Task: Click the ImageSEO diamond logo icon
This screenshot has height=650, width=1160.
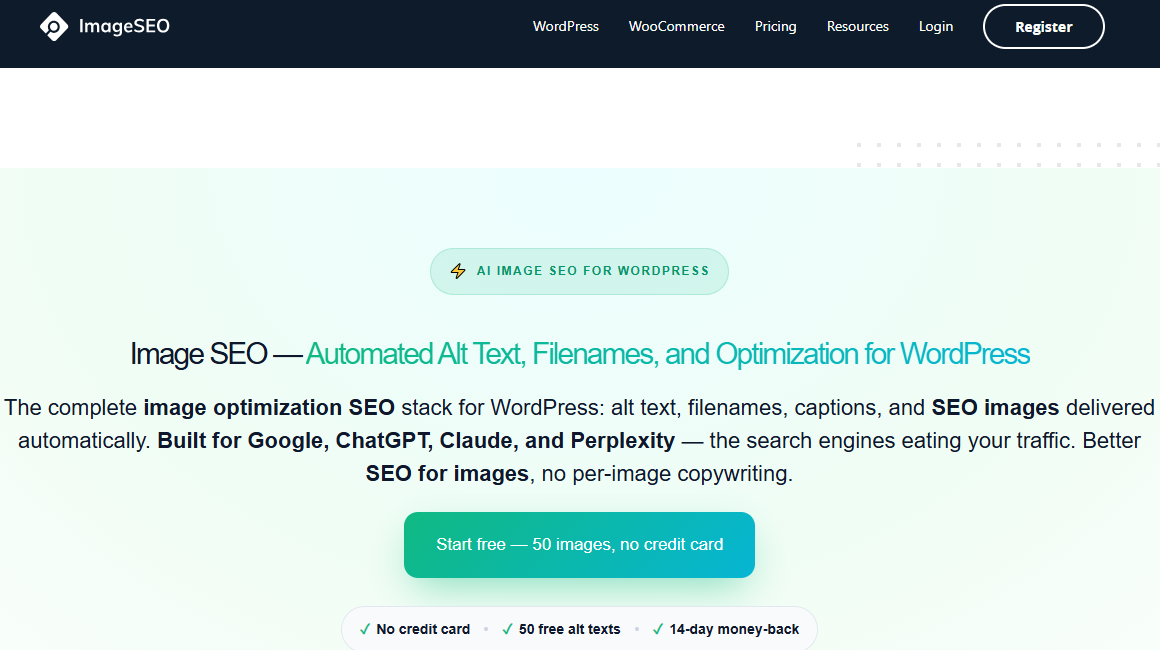Action: (53, 27)
